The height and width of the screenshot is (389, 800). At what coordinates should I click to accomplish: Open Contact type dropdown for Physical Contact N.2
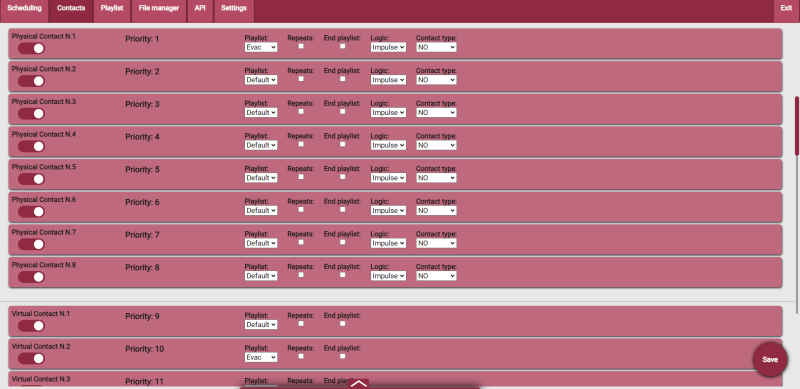click(x=436, y=80)
